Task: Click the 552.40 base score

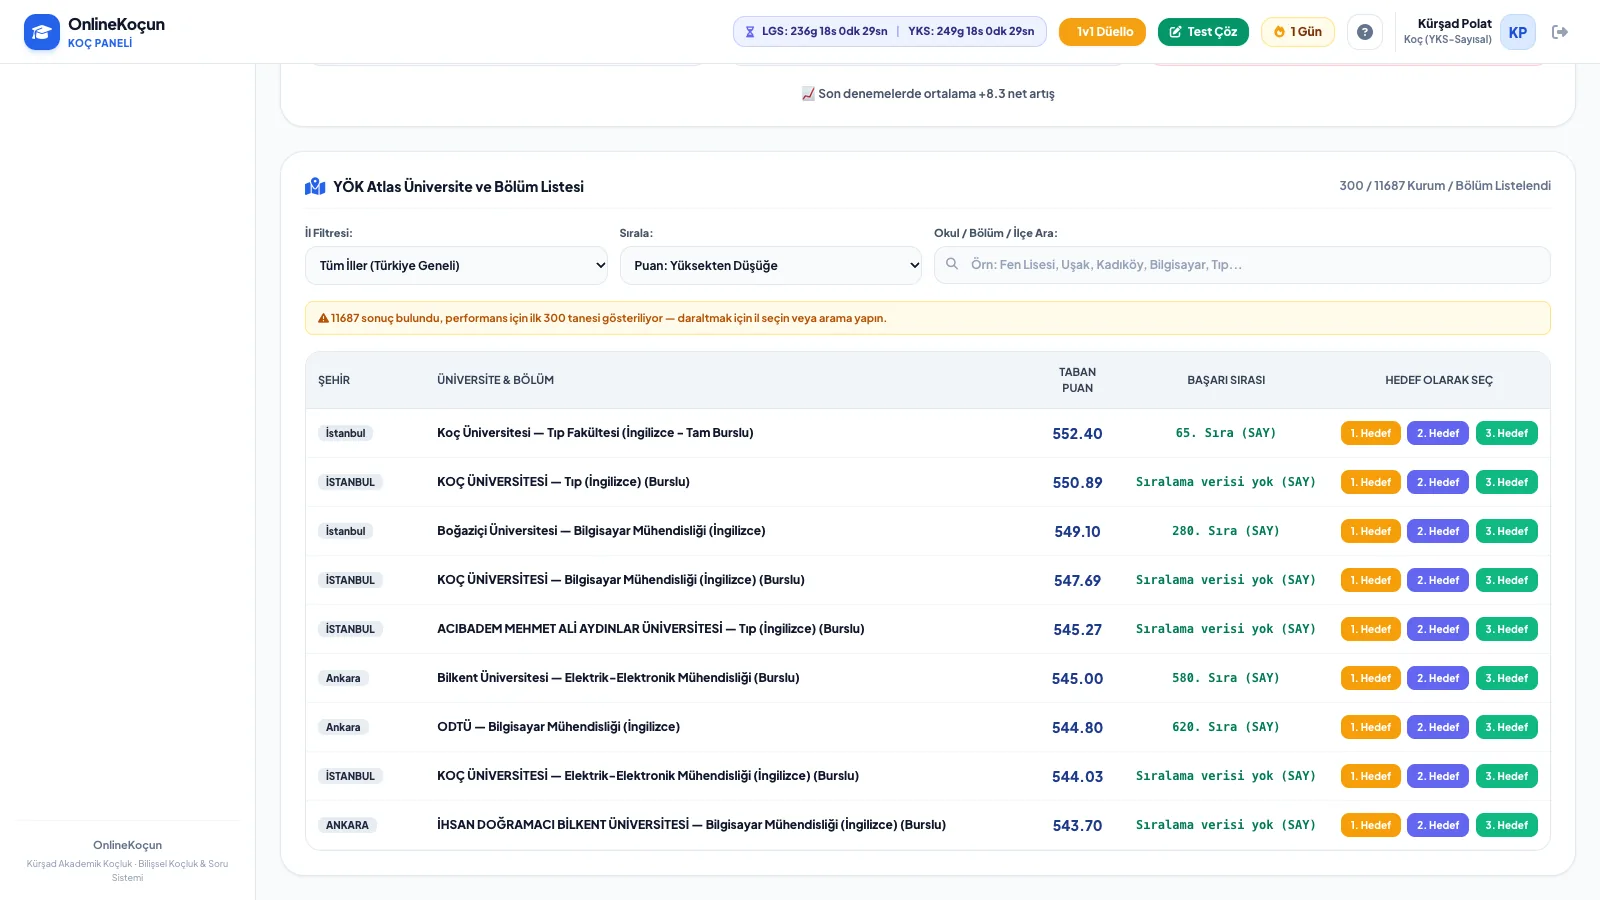Action: click(x=1077, y=434)
